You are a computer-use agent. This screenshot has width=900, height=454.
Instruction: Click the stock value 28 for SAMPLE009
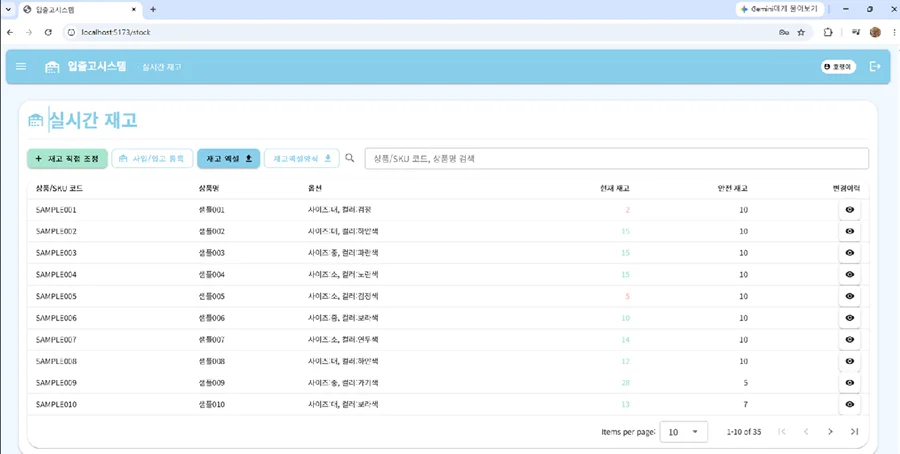[626, 383]
